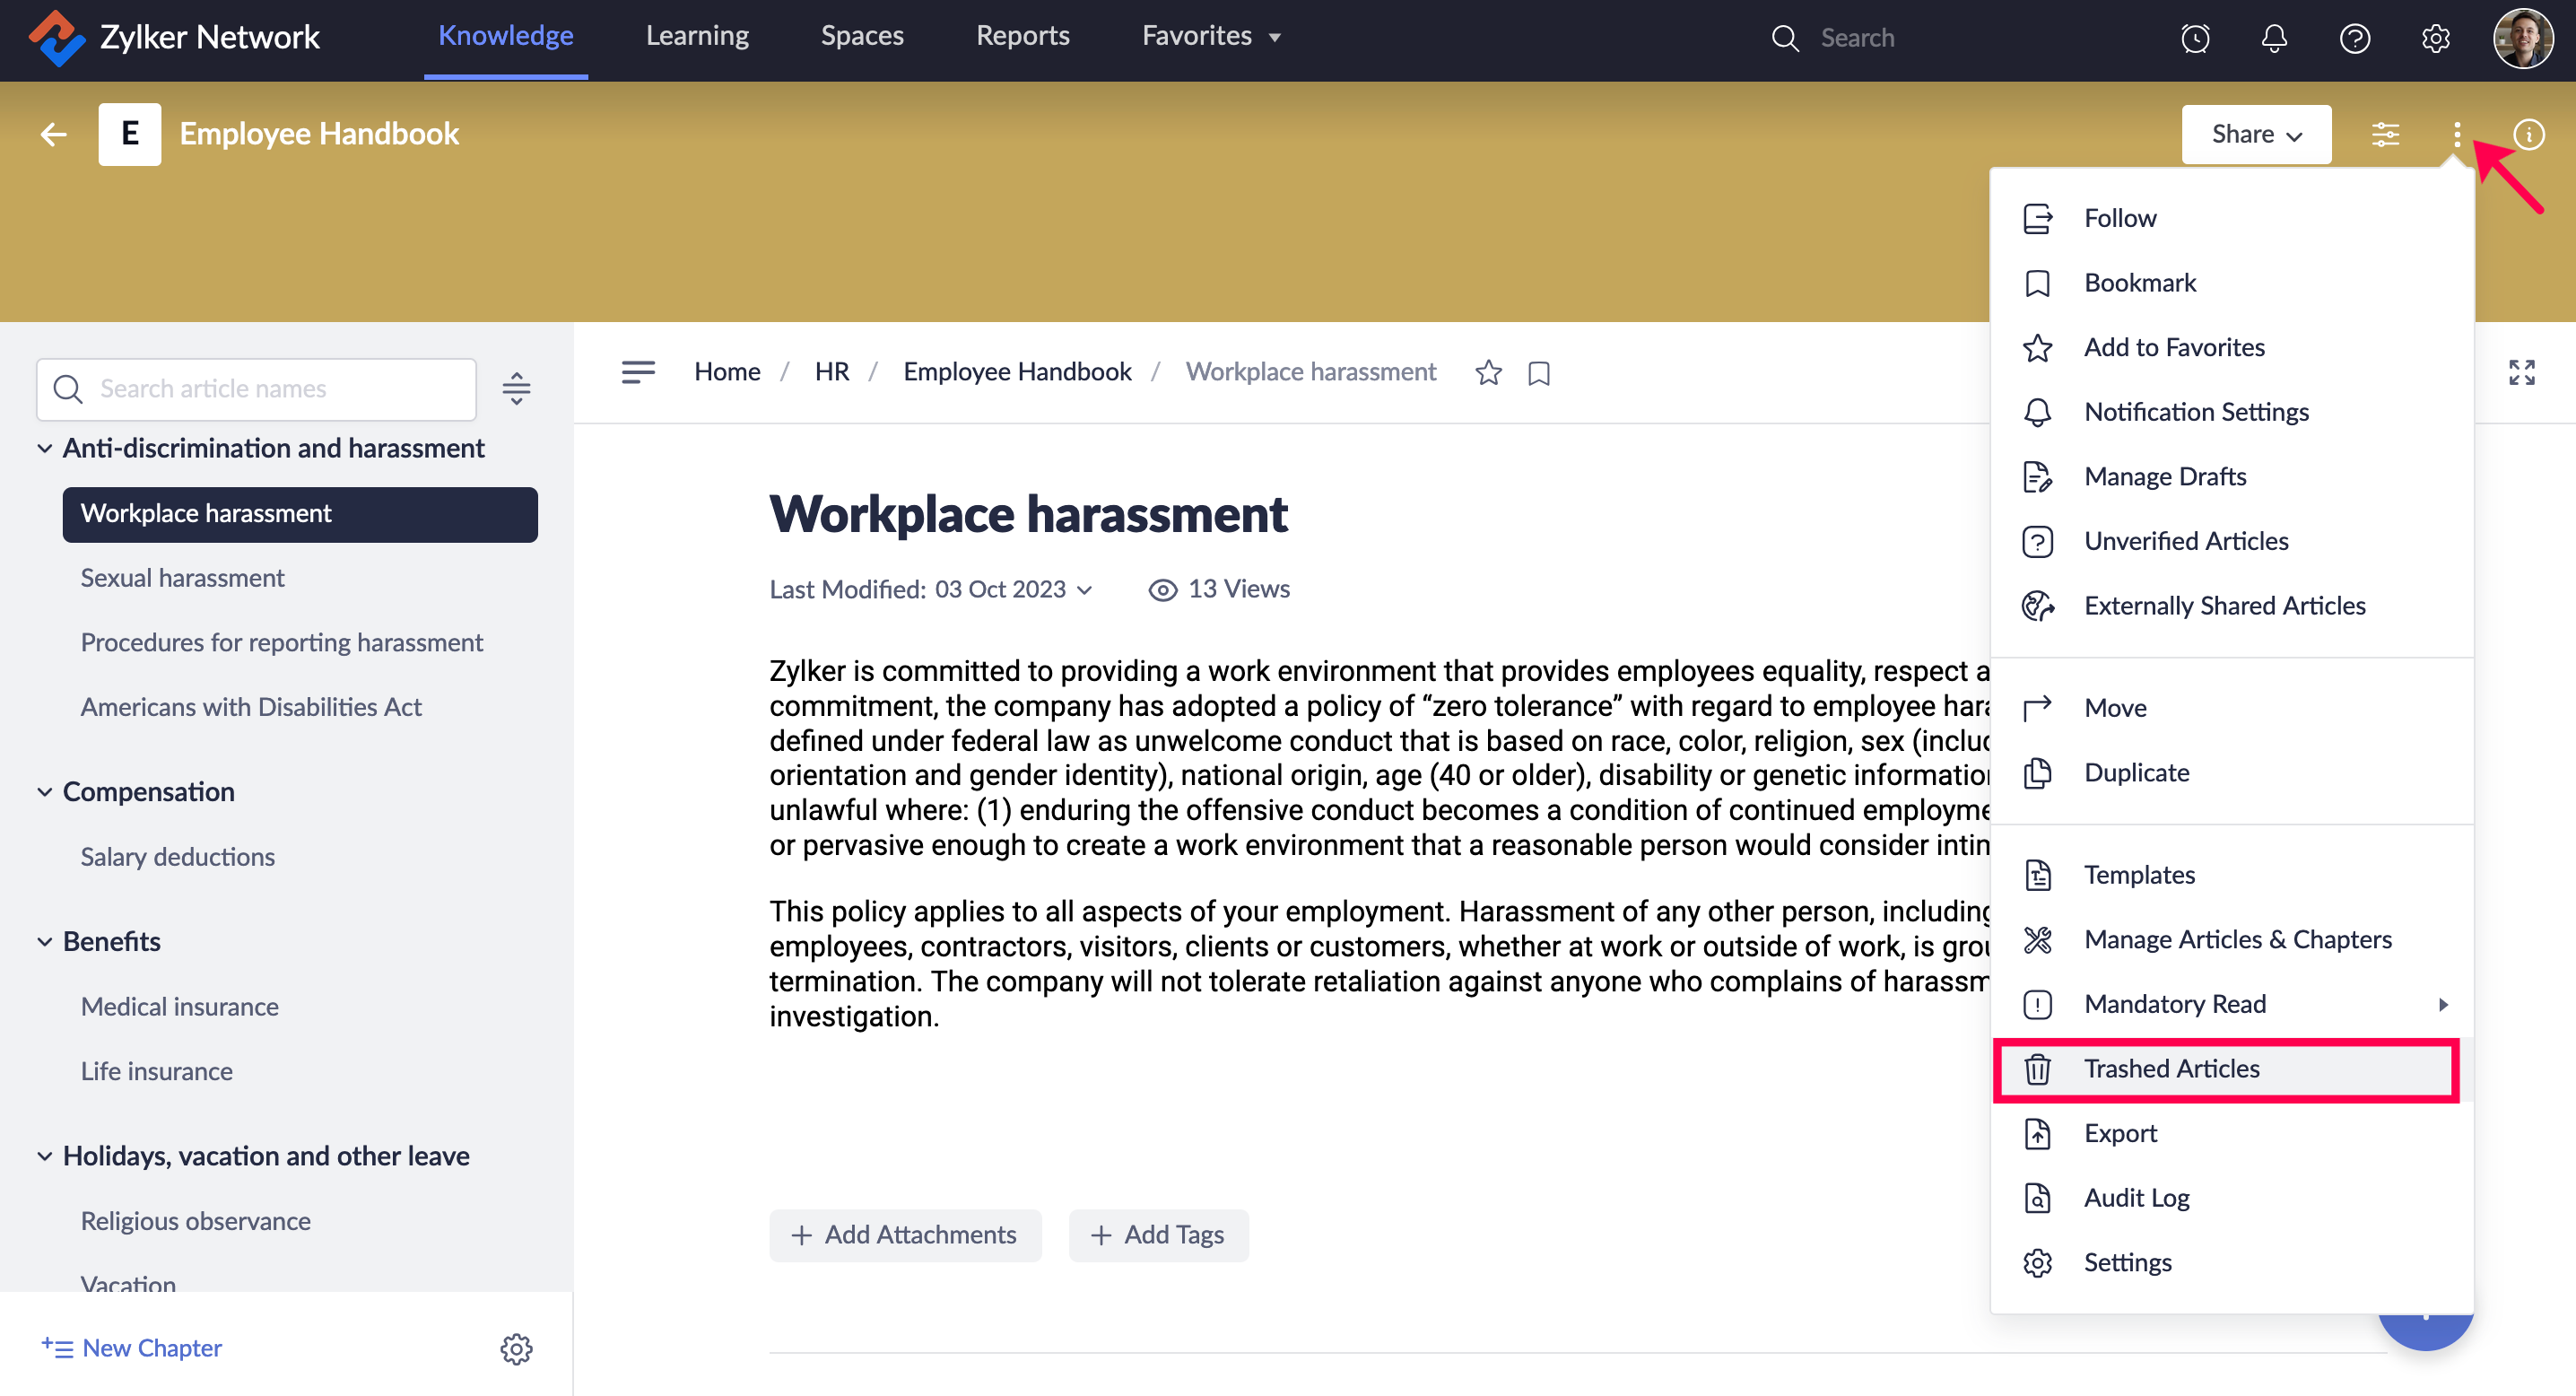Switch to the Learning tab

click(697, 36)
